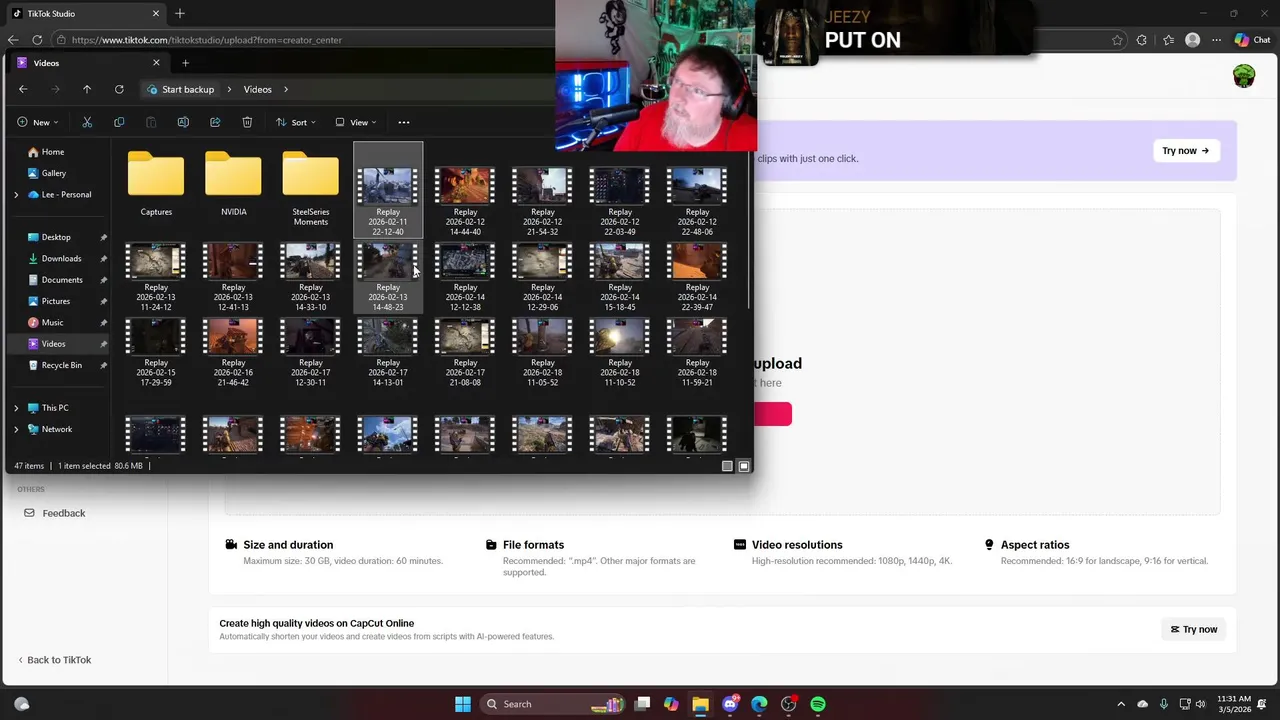Open Copilot app from taskbar
Image resolution: width=1280 pixels, height=720 pixels.
pyautogui.click(x=671, y=704)
